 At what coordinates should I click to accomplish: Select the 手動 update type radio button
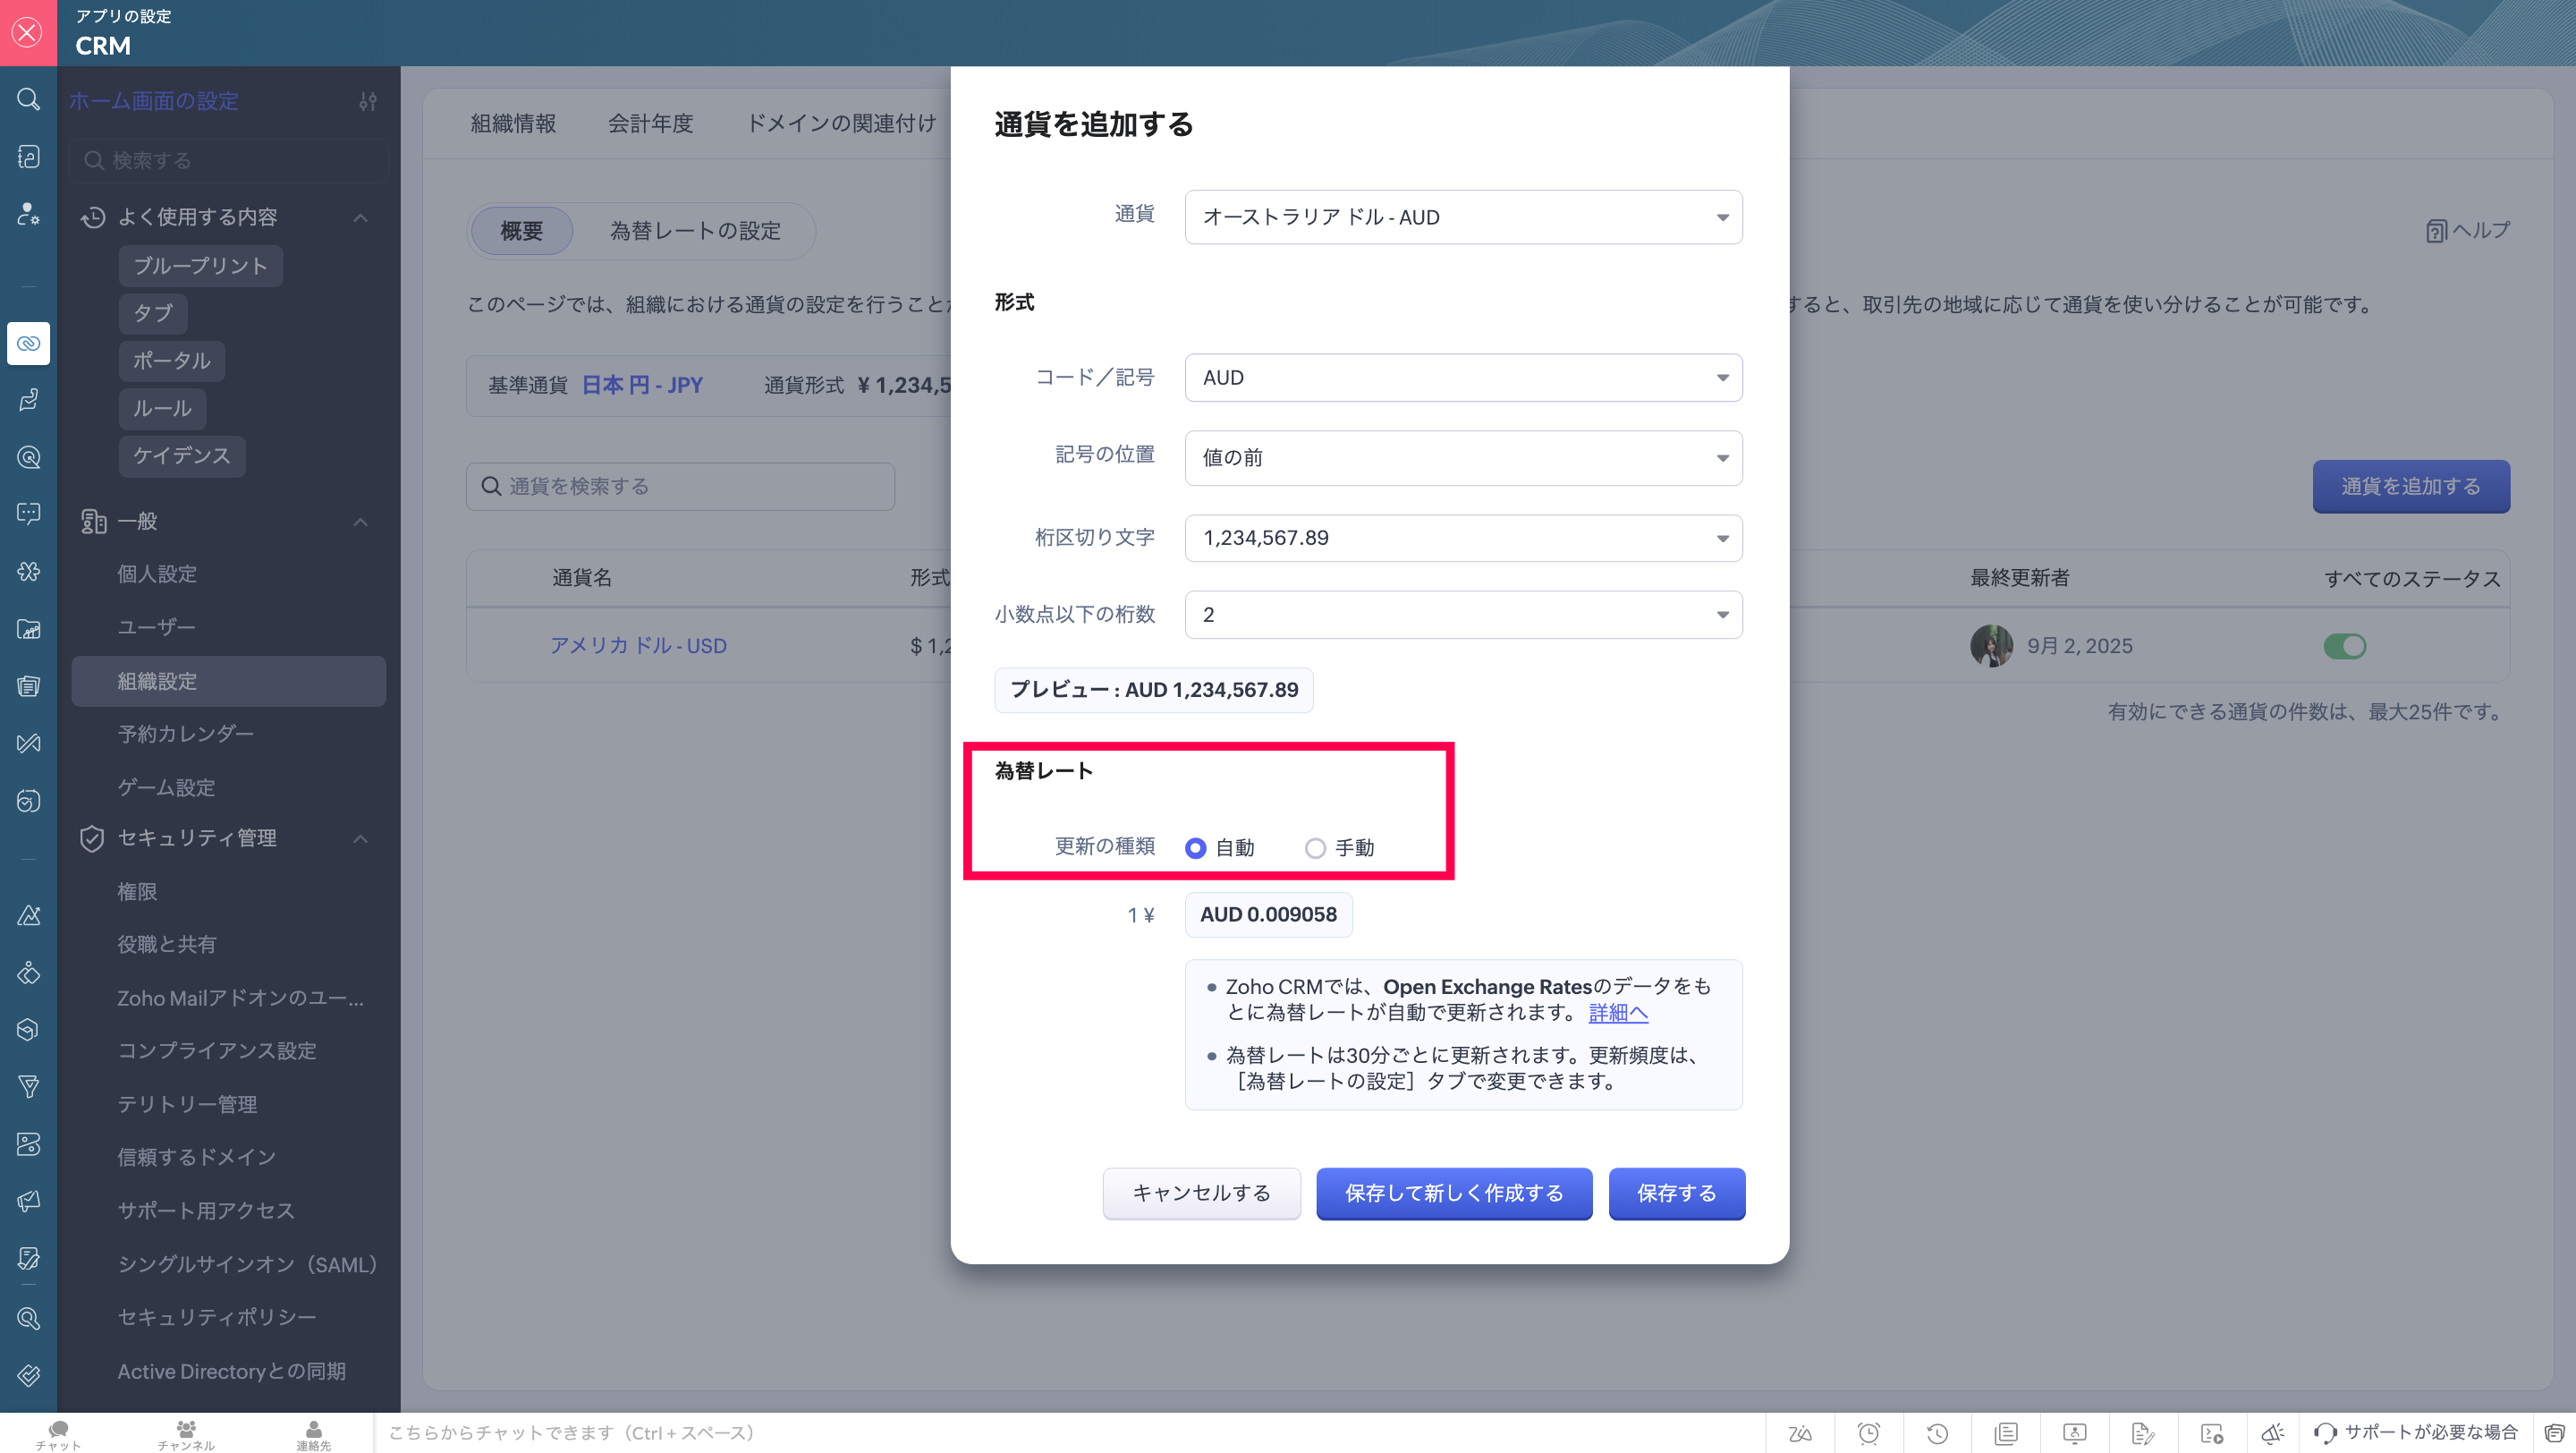1315,848
